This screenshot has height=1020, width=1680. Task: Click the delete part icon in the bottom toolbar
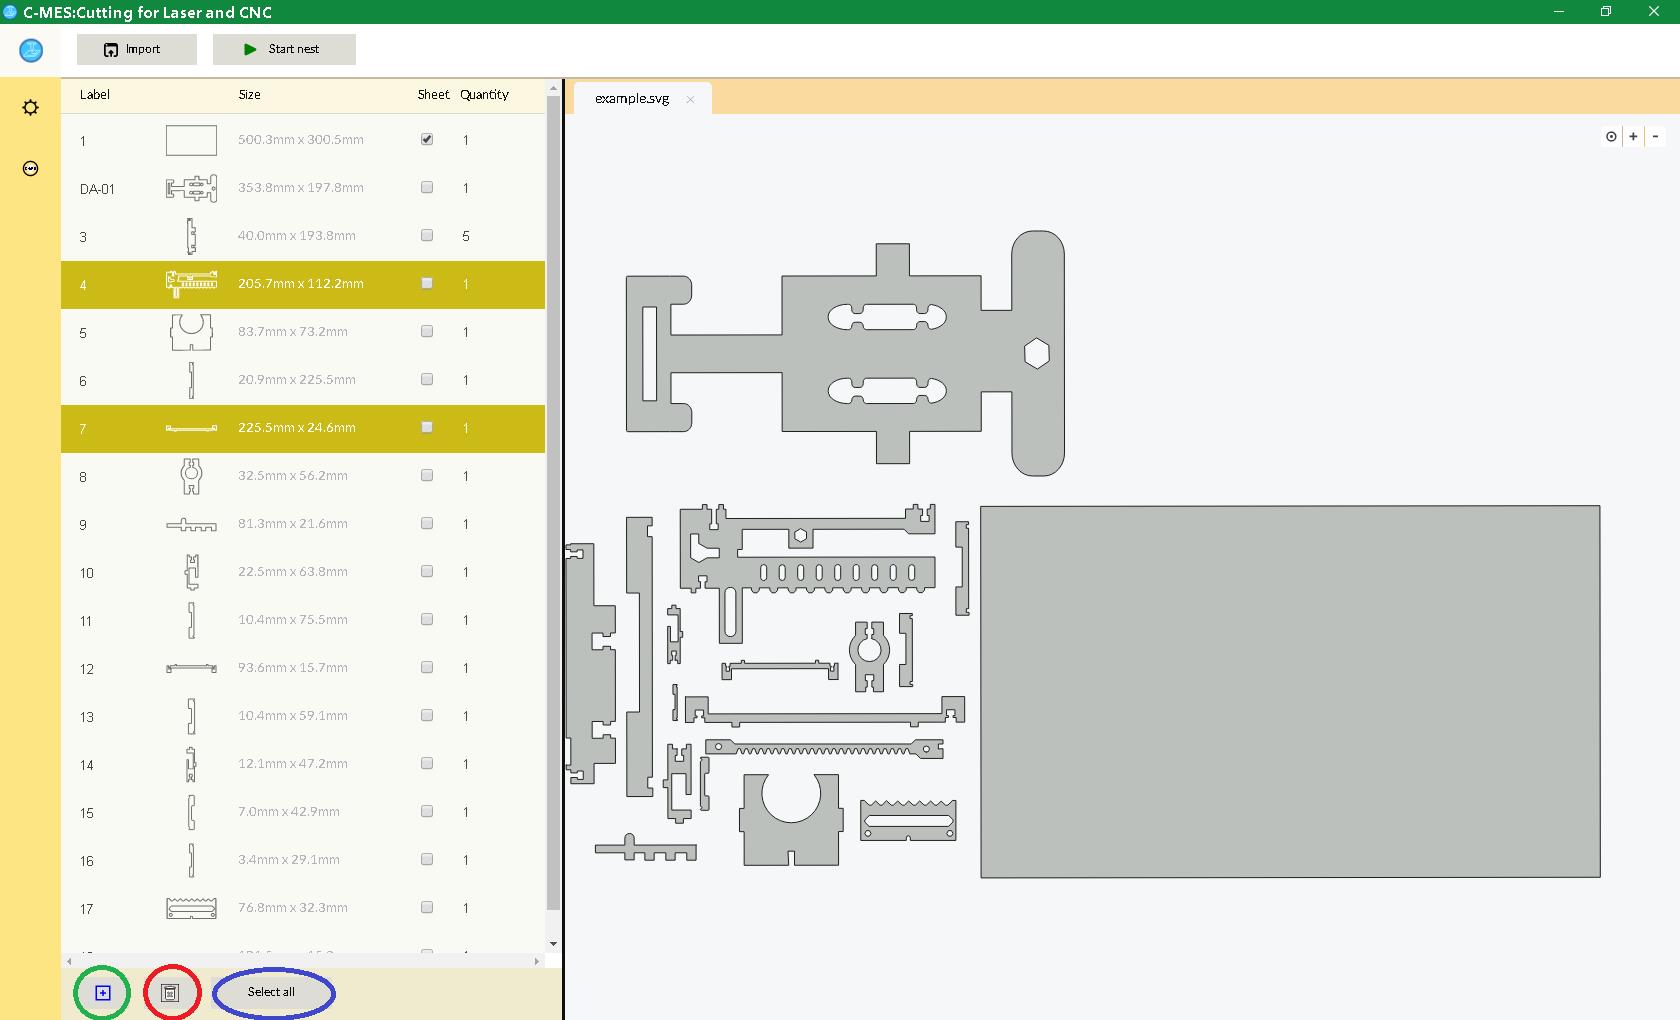pyautogui.click(x=170, y=993)
